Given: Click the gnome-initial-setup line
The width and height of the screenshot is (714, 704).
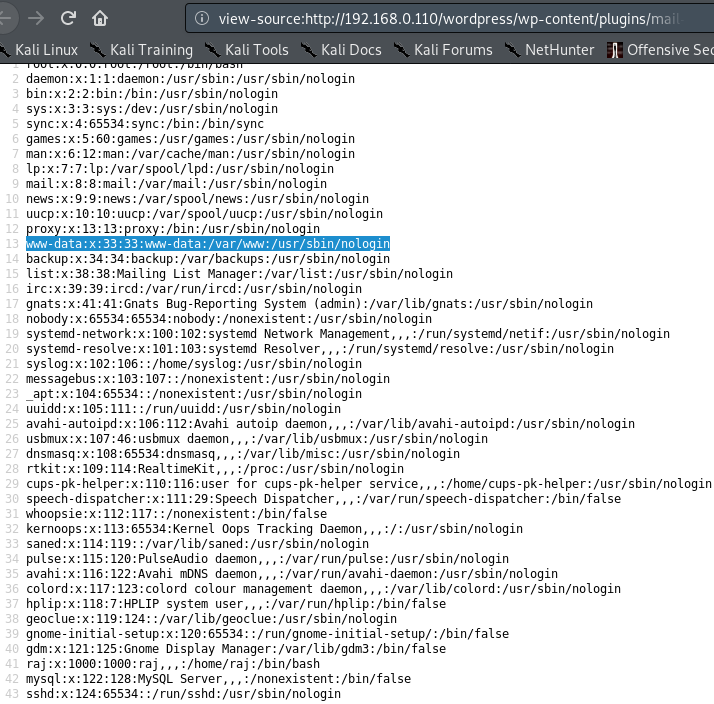Looking at the screenshot, I should (267, 634).
